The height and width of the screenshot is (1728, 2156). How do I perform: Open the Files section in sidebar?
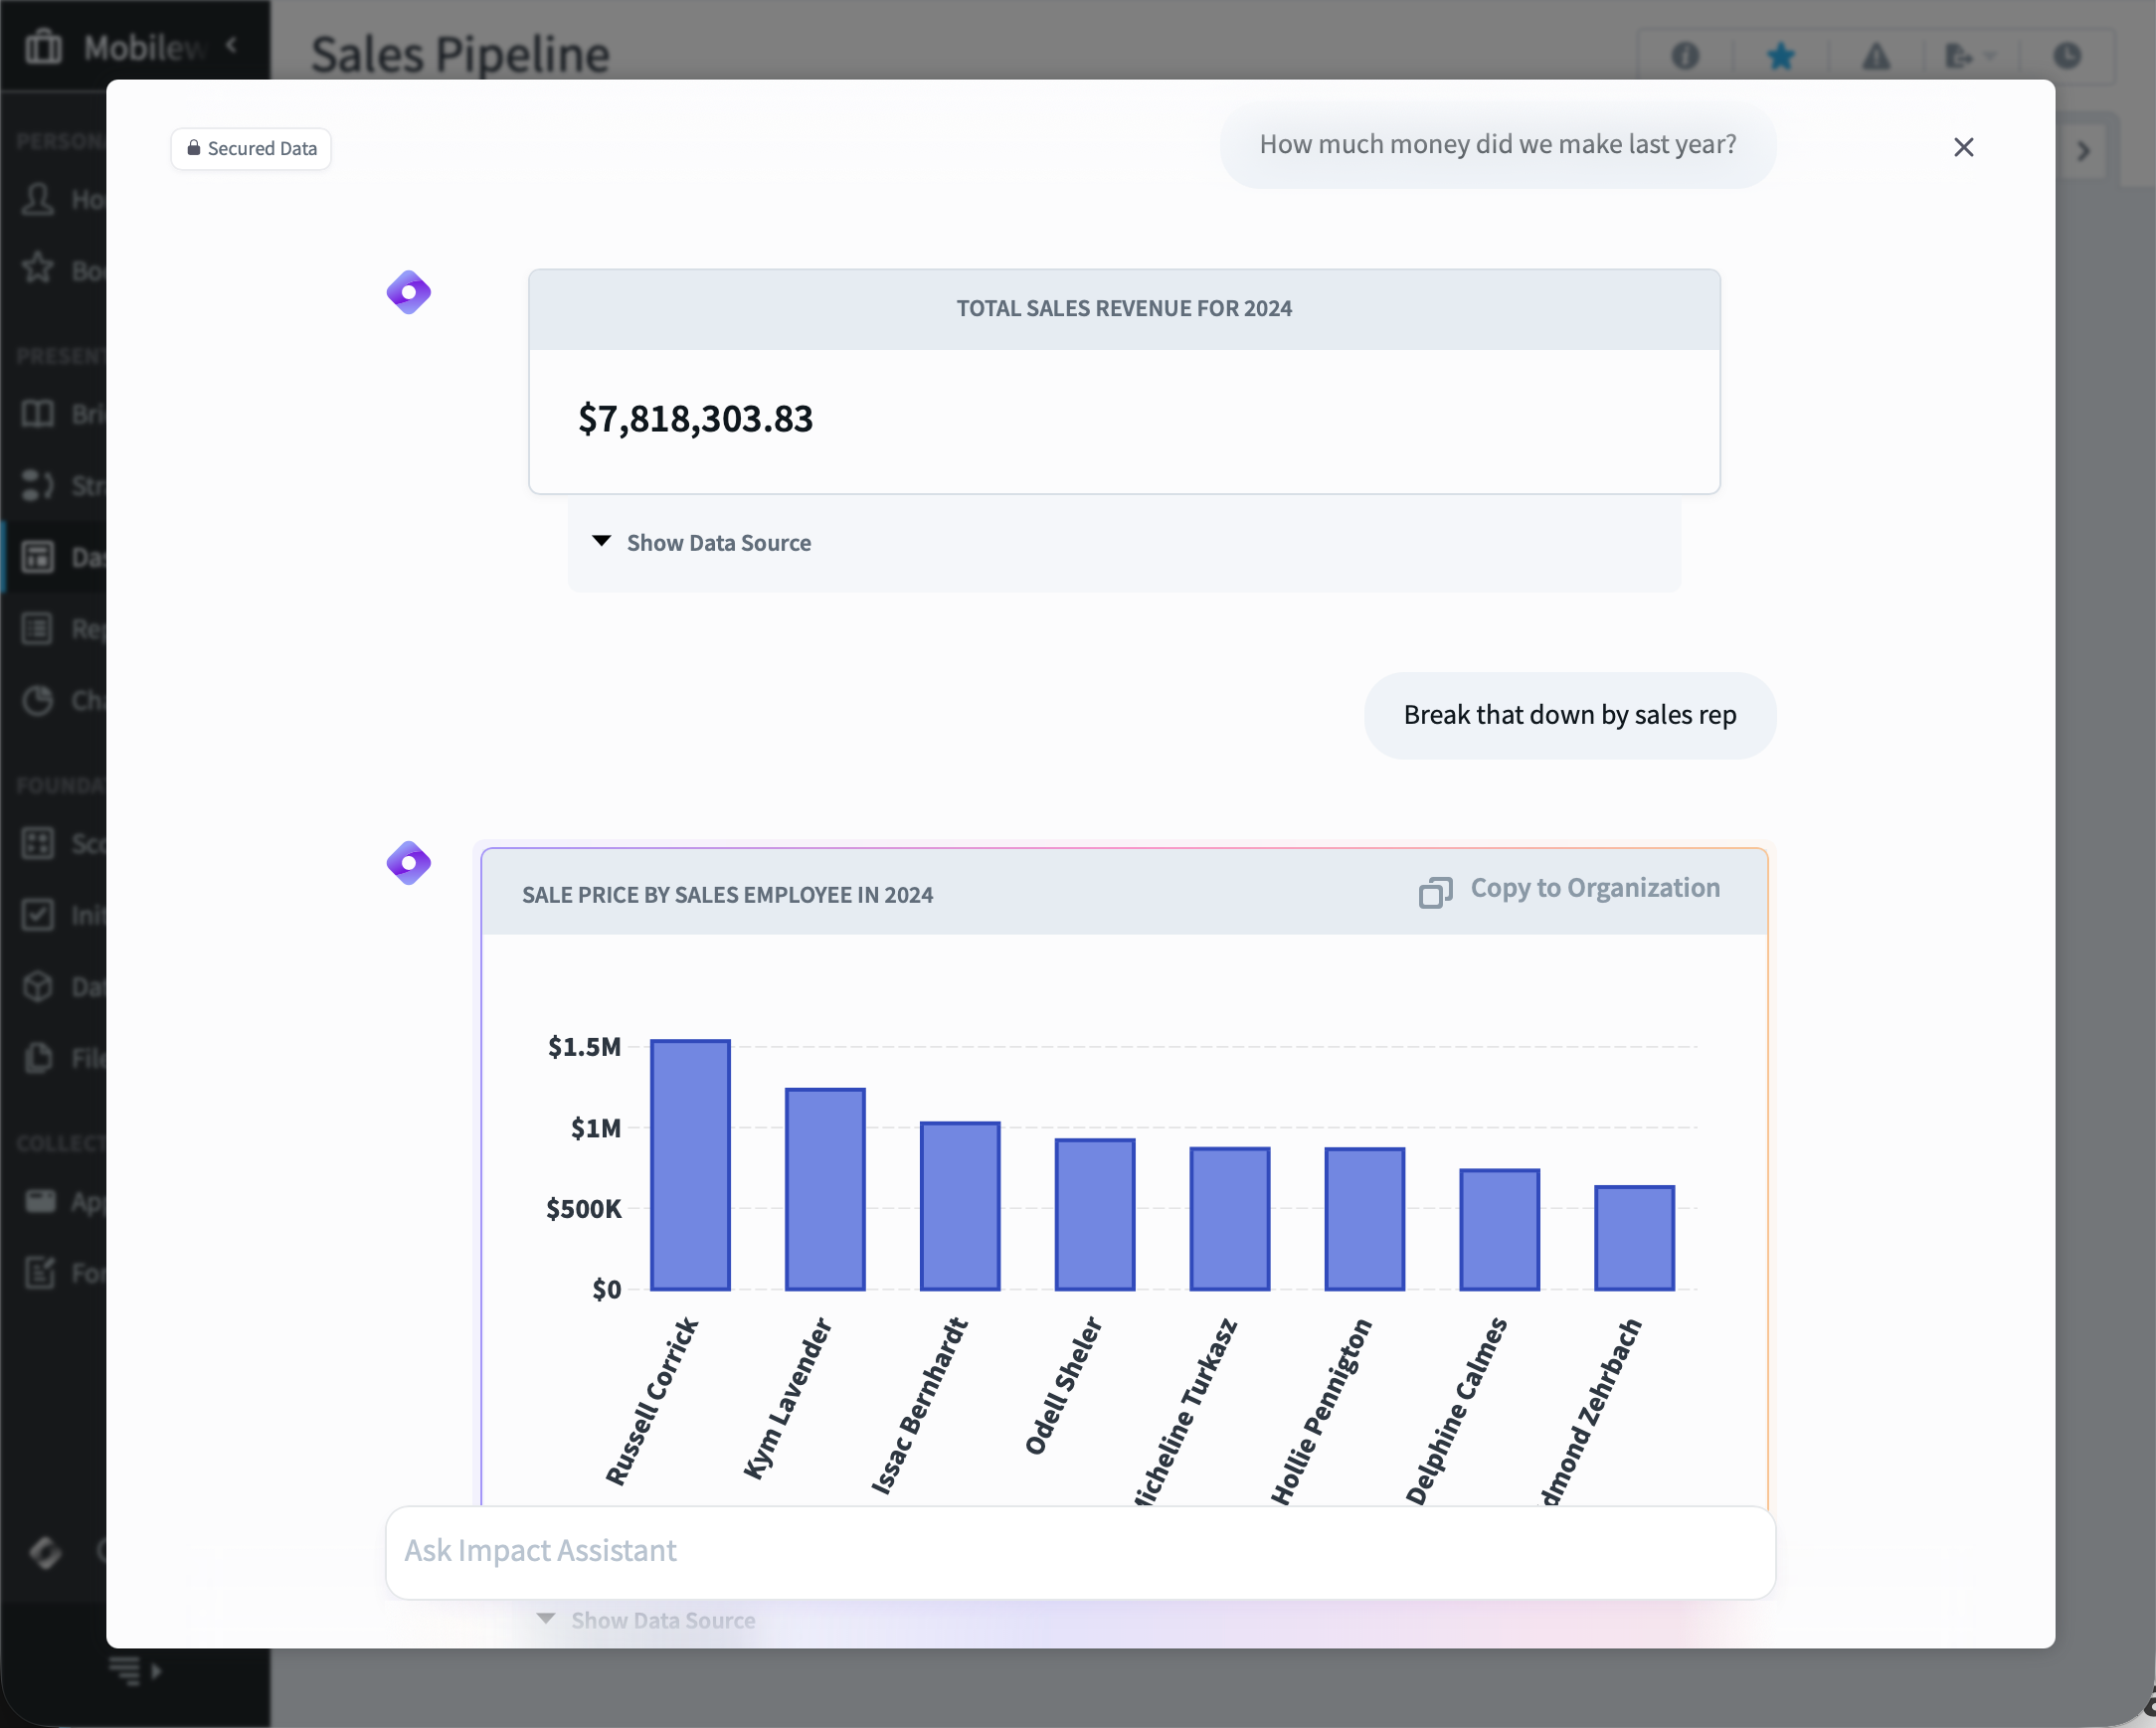click(37, 1058)
